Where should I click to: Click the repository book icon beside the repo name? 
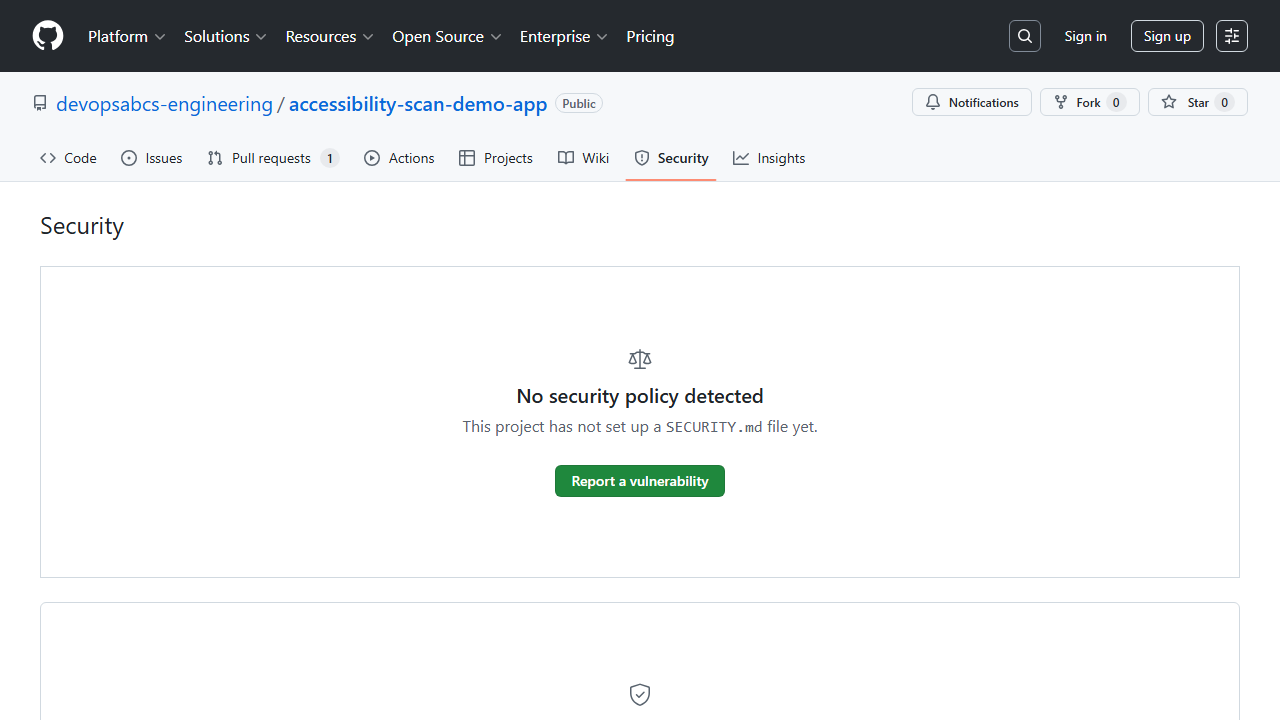pyautogui.click(x=40, y=103)
